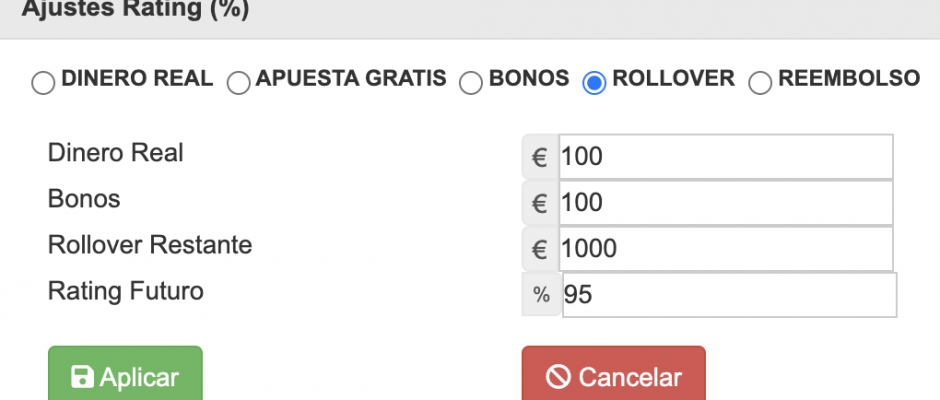Click the Rating Futuro text label
The image size is (940, 400).
[x=126, y=291]
